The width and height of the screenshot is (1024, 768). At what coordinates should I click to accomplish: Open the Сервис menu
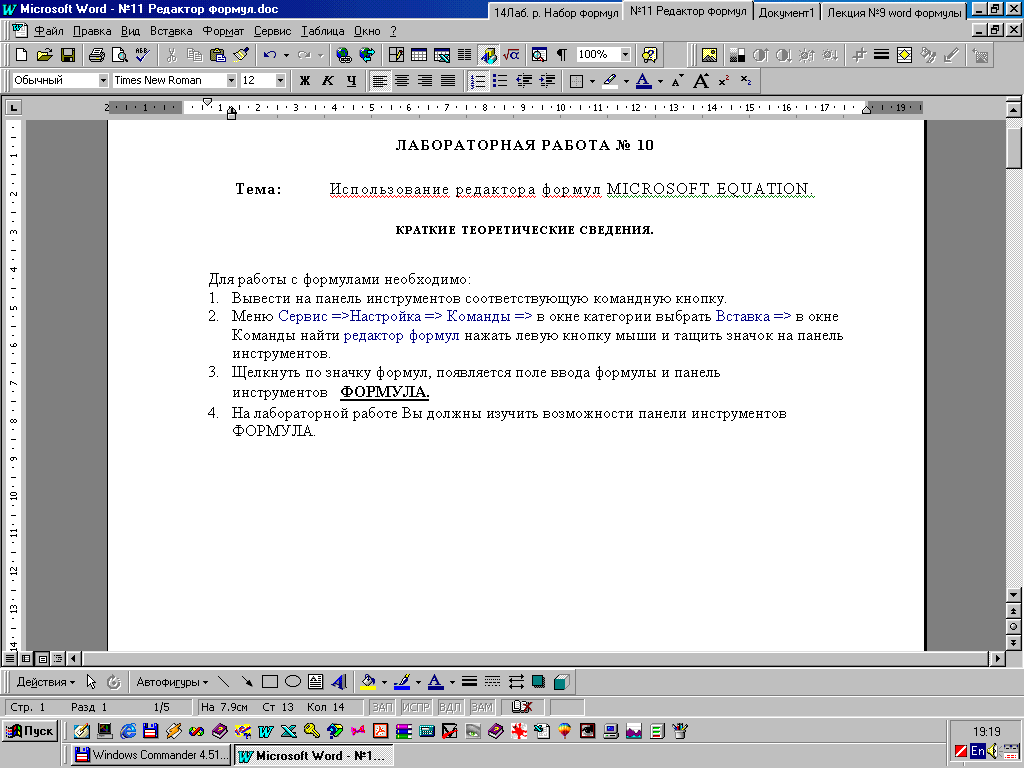(272, 31)
